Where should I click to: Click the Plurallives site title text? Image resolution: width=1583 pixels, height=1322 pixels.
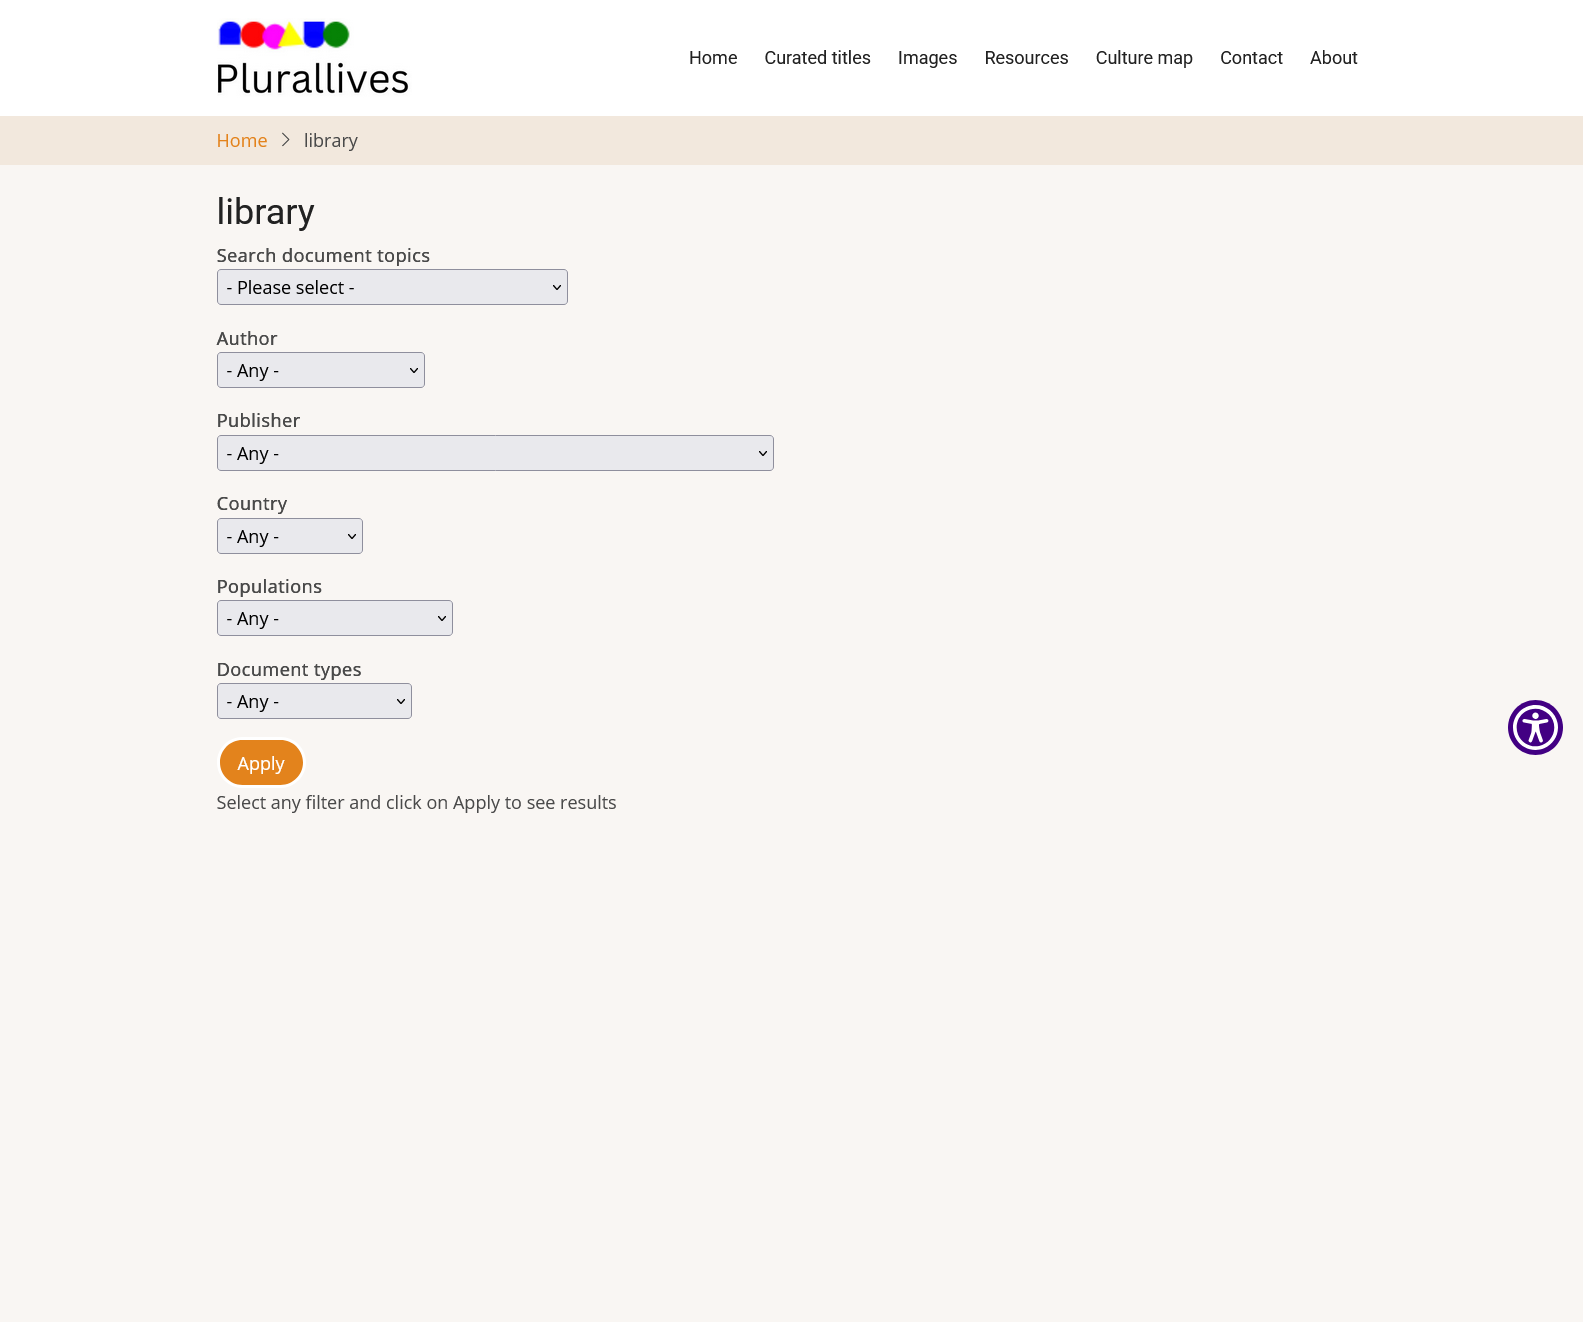point(312,79)
